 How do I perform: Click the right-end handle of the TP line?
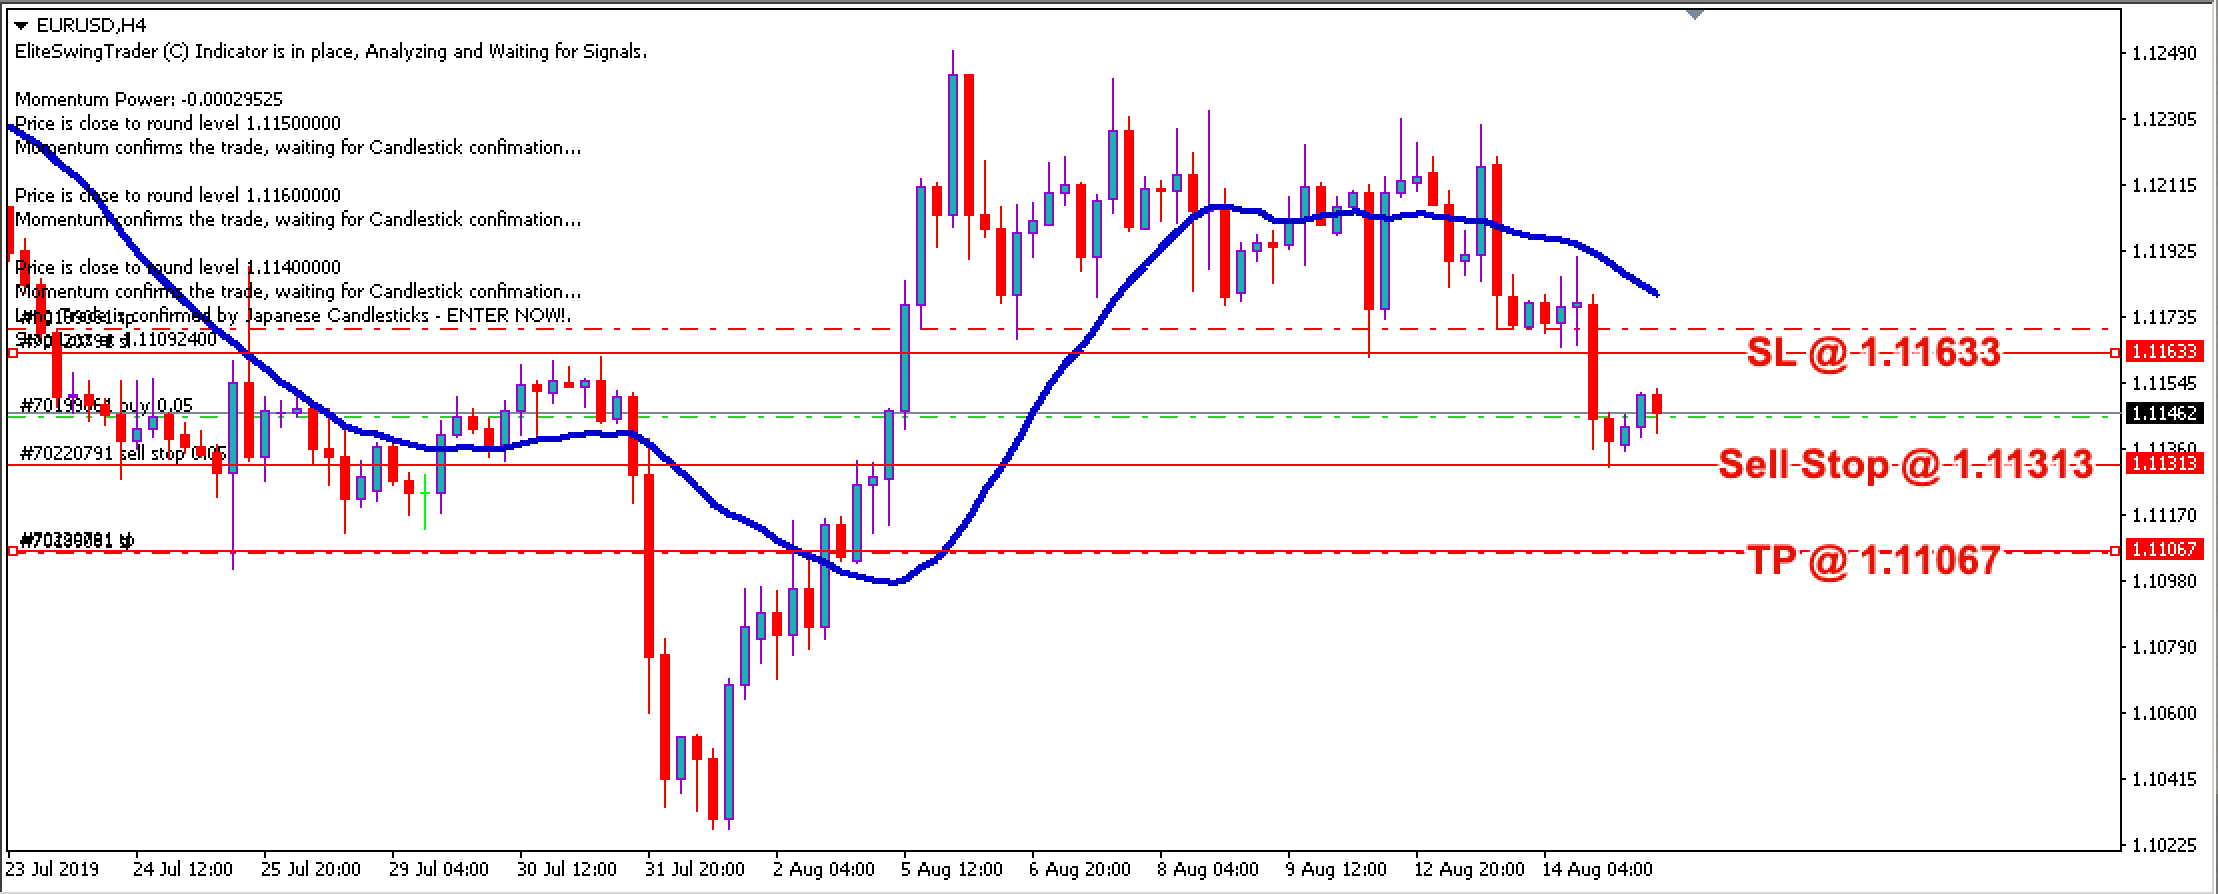[2114, 551]
